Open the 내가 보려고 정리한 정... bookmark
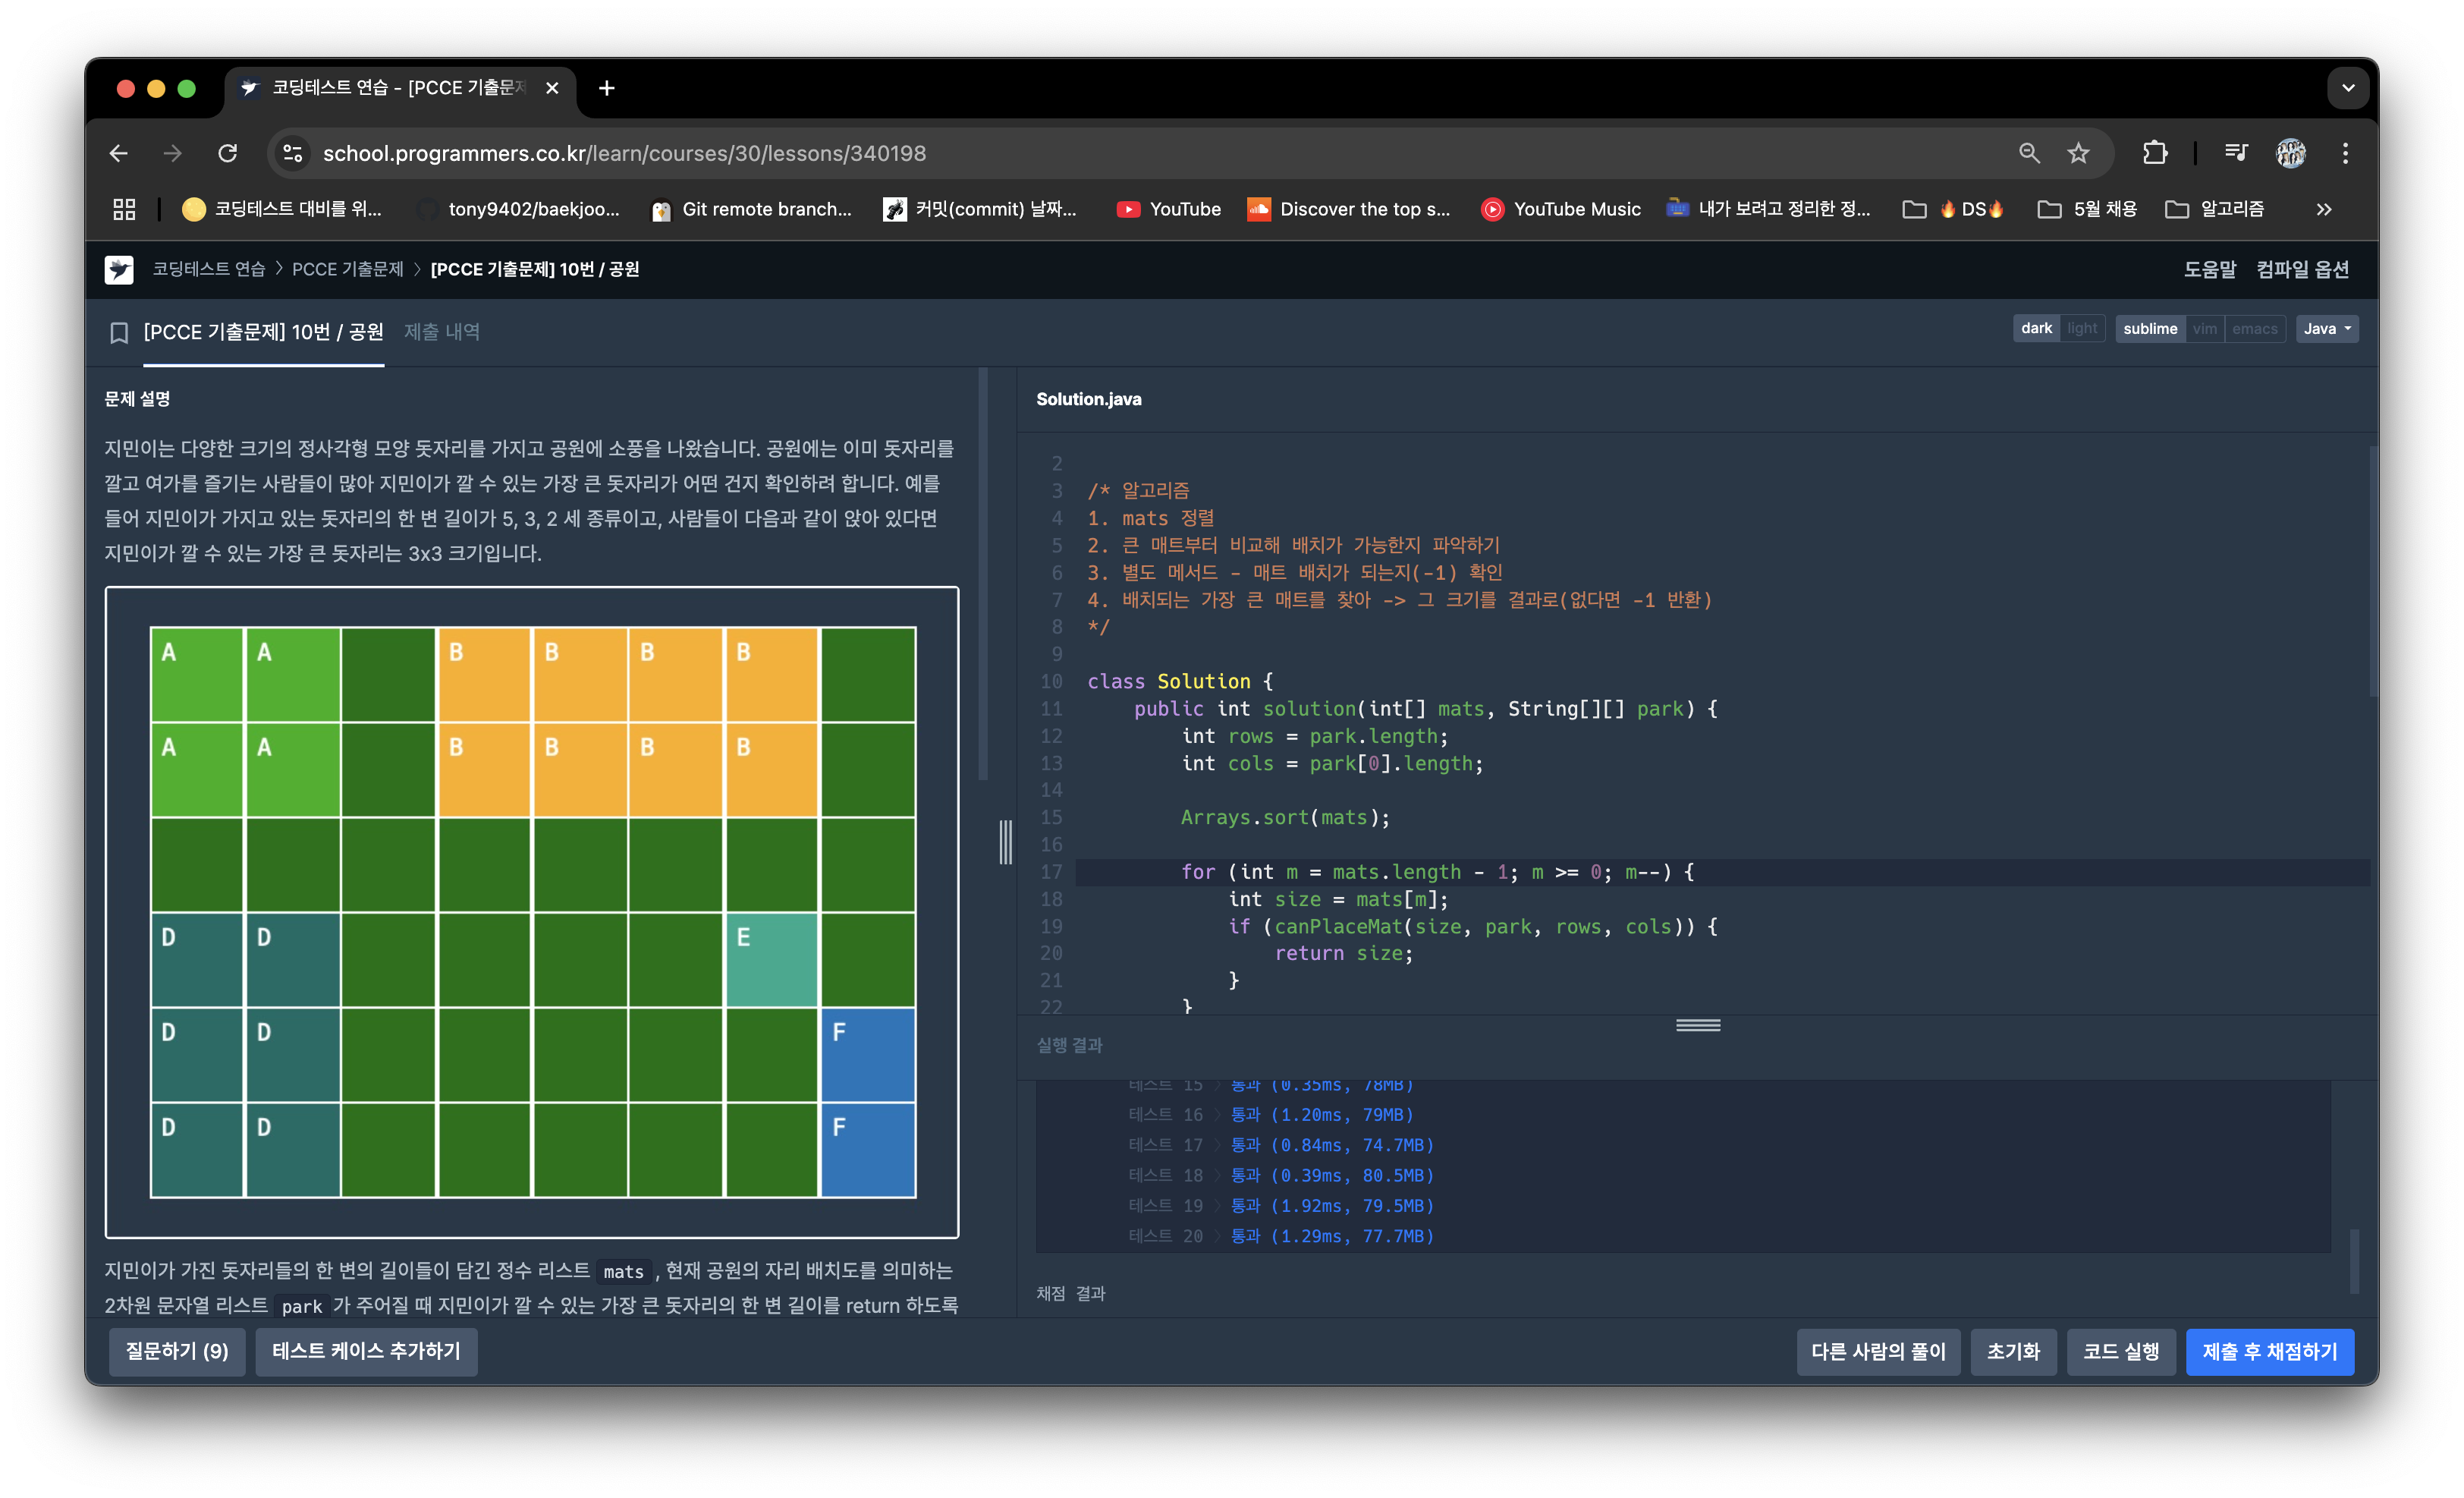2464x1498 pixels. [1768, 209]
